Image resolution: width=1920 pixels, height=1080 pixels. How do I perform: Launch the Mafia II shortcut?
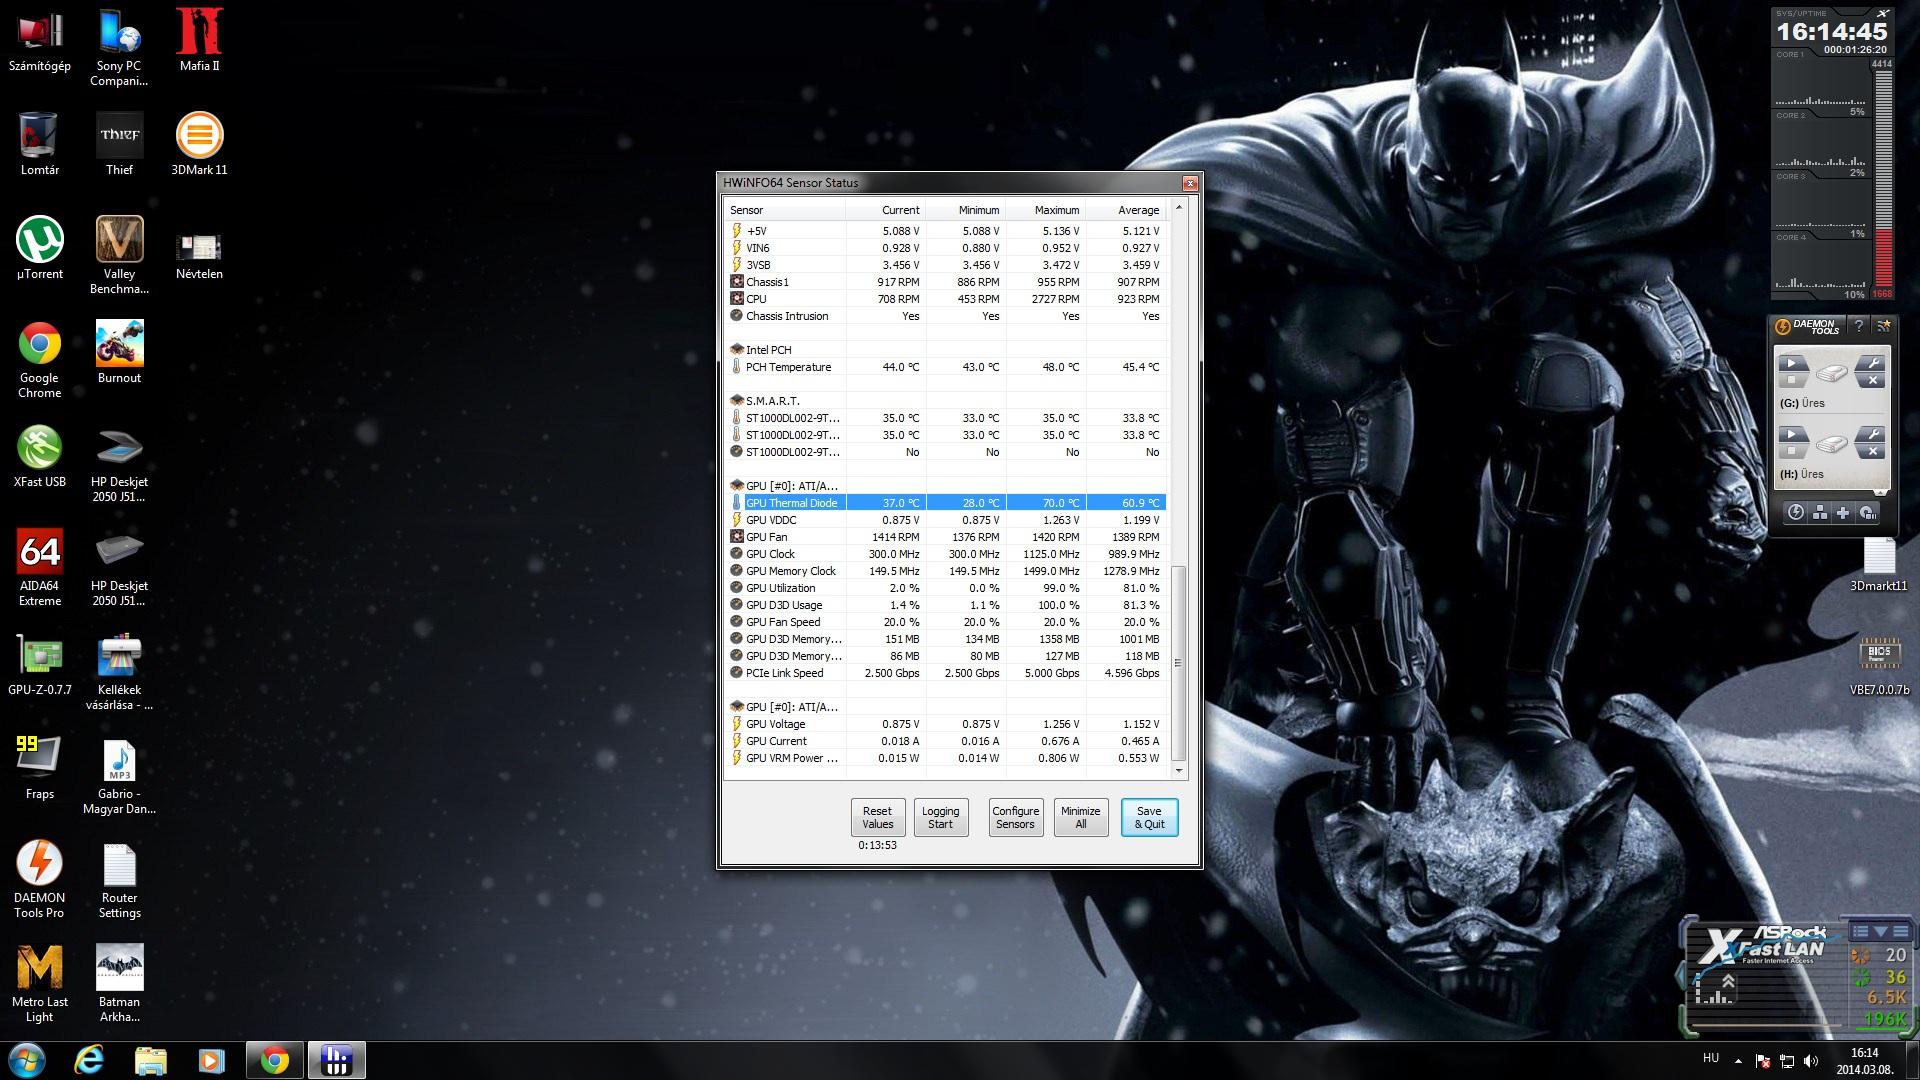[x=199, y=40]
